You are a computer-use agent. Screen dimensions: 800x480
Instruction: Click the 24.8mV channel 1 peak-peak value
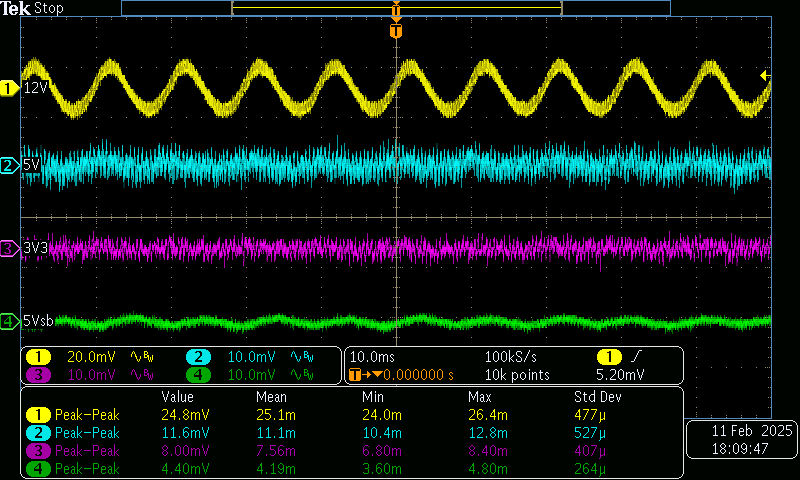(x=185, y=415)
